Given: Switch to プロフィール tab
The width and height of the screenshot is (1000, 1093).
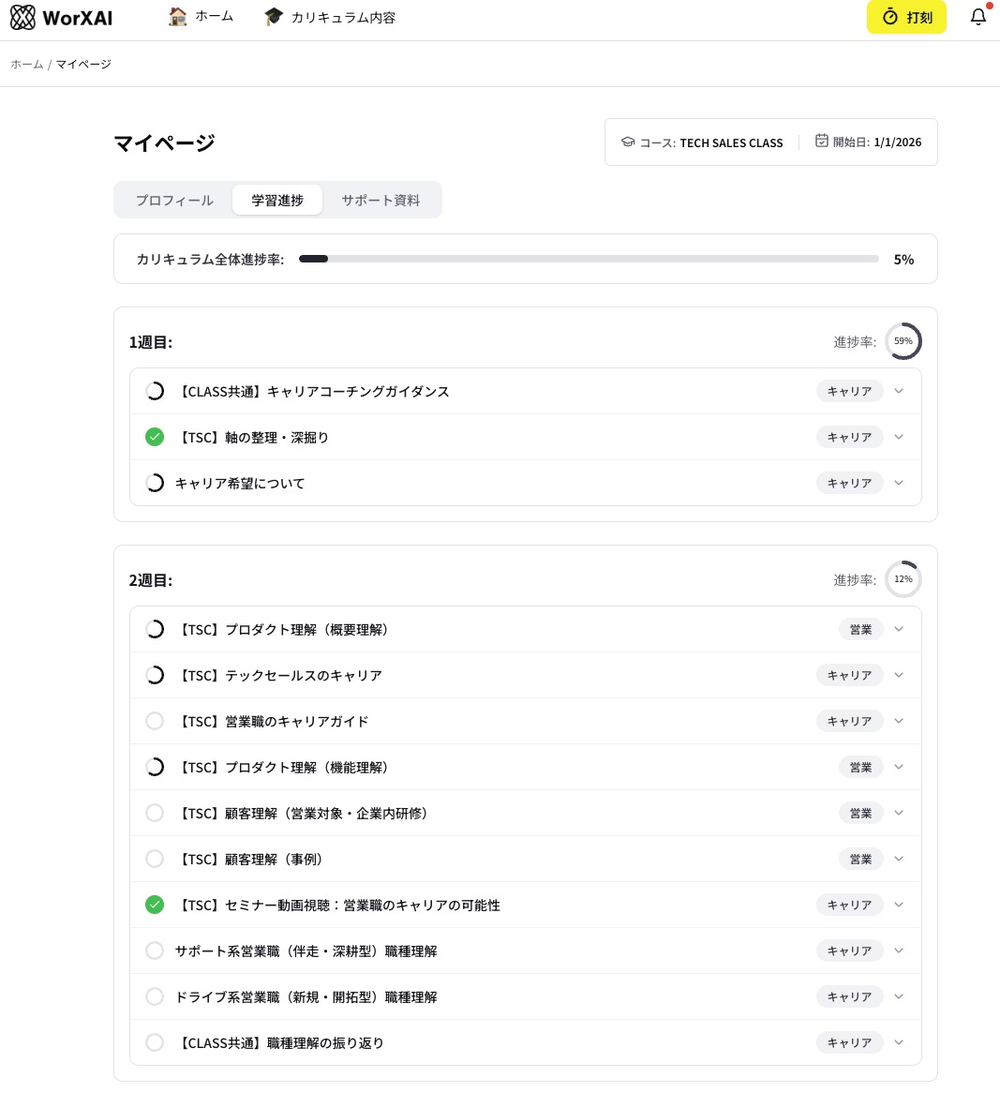Looking at the screenshot, I should pos(174,200).
